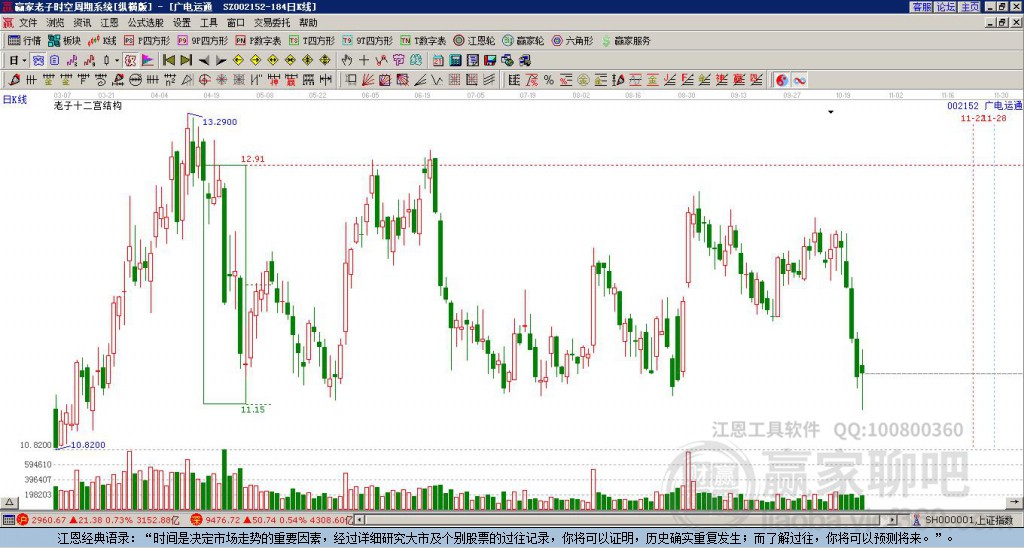Open the 公式选股 menu
Viewport: 1024px width, 548px height.
pos(146,23)
